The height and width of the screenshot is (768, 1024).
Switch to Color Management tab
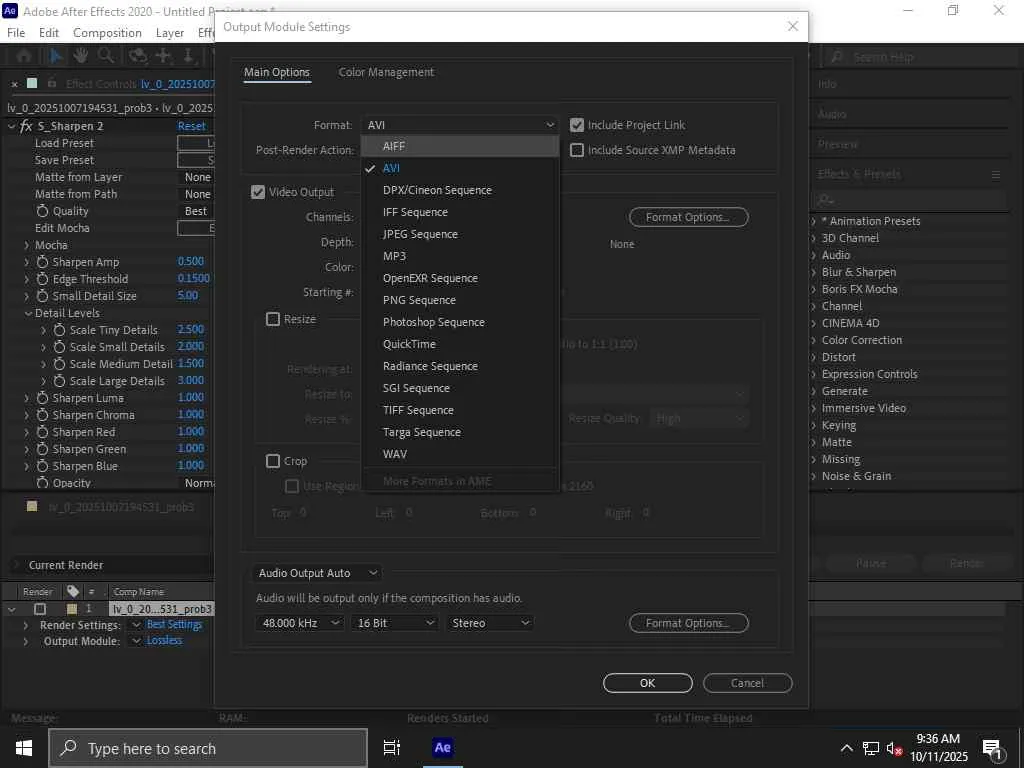click(x=386, y=72)
